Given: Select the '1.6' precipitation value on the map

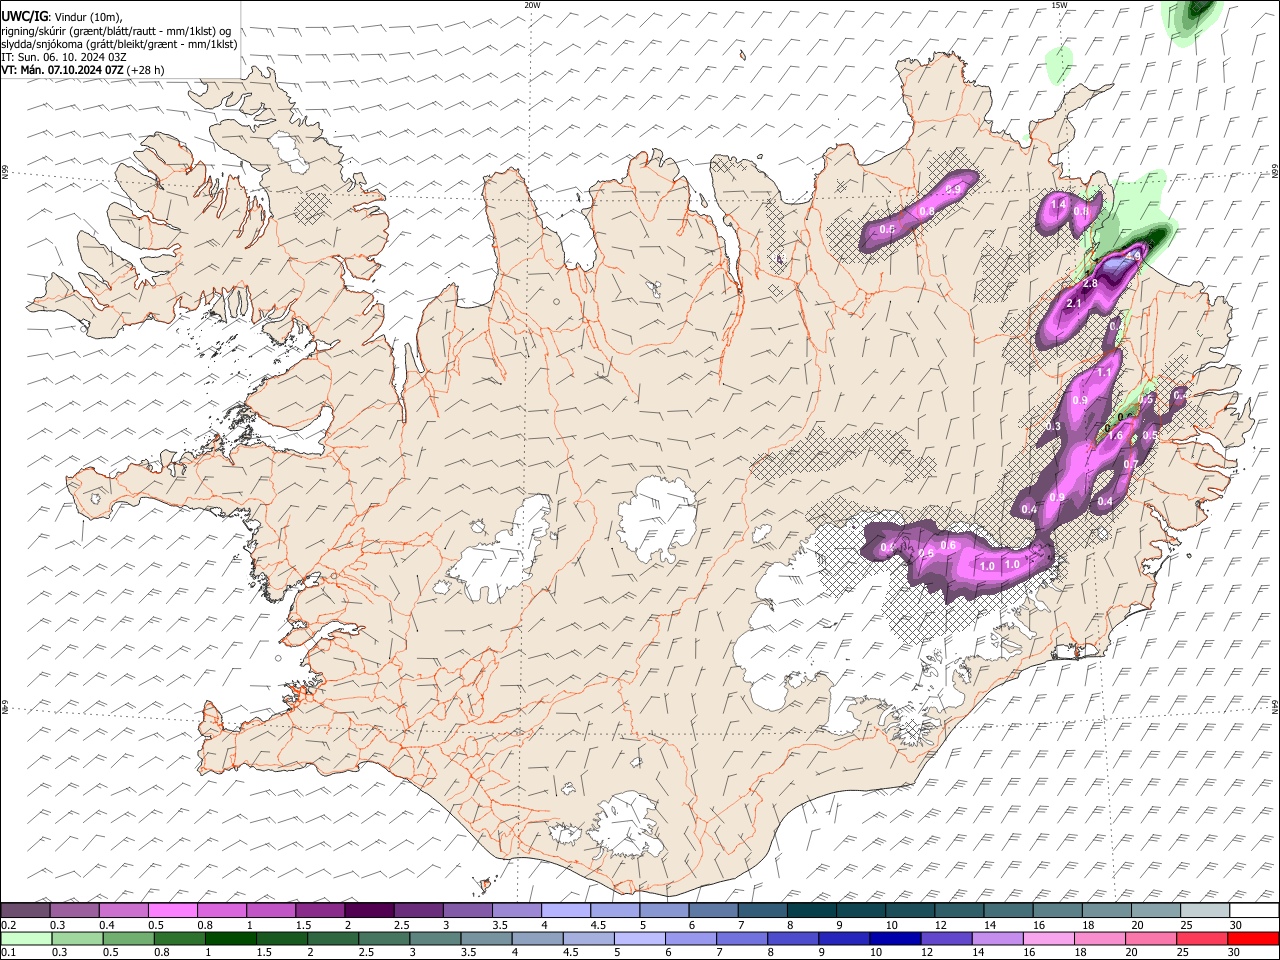Looking at the screenshot, I should pos(1116,436).
